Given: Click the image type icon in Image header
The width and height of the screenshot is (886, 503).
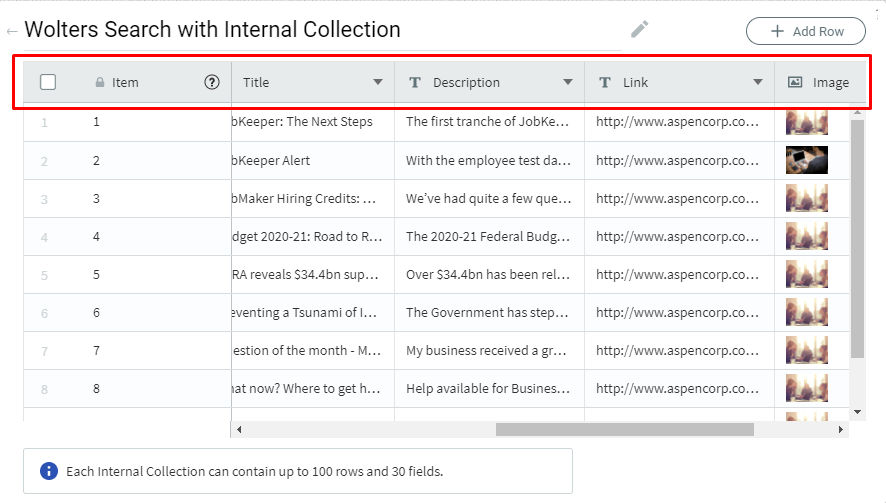Looking at the screenshot, I should coord(795,83).
